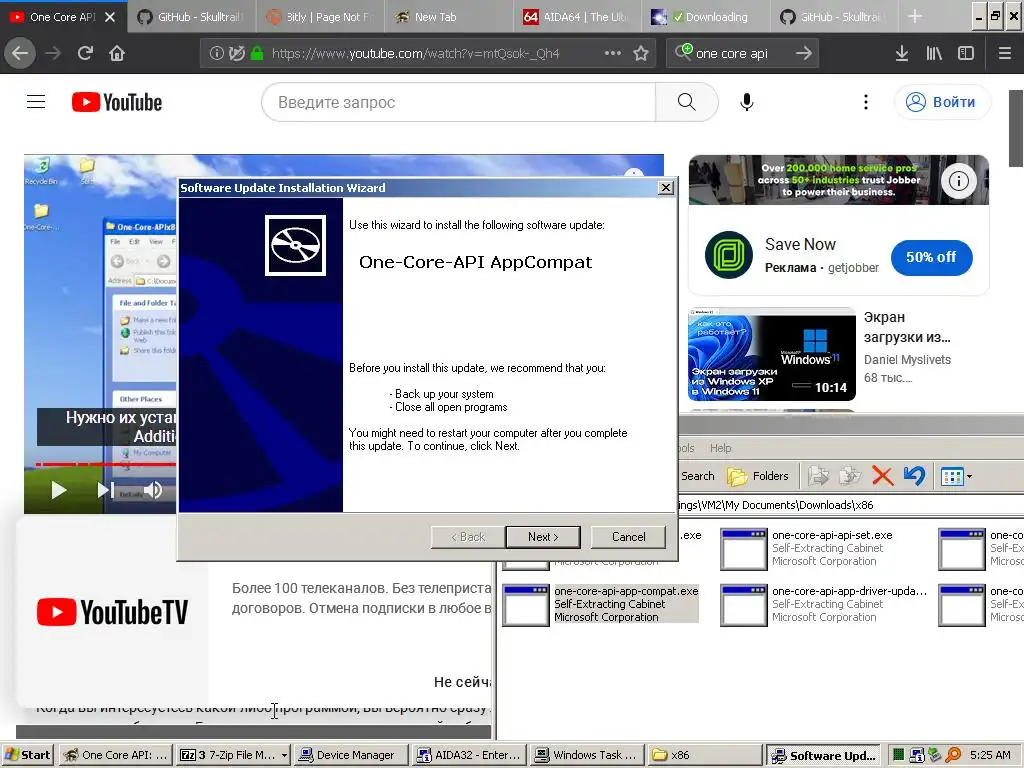This screenshot has width=1024, height=768.
Task: Open the Windows Start button
Action: coord(28,755)
